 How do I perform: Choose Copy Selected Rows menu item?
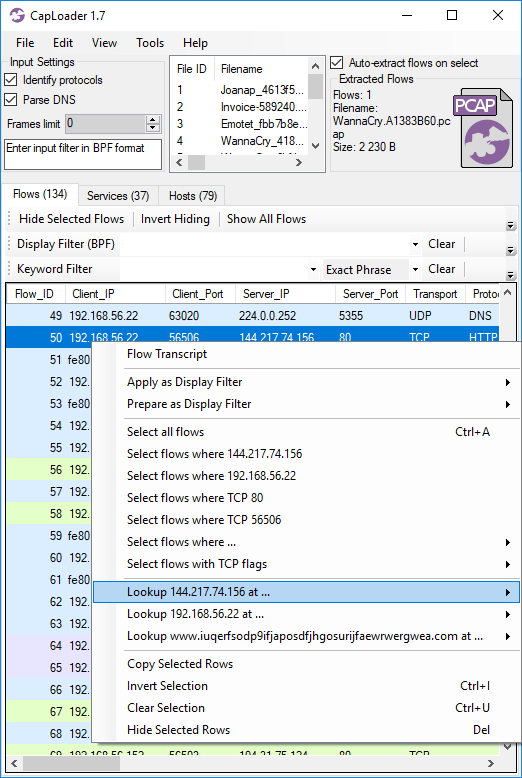307,664
